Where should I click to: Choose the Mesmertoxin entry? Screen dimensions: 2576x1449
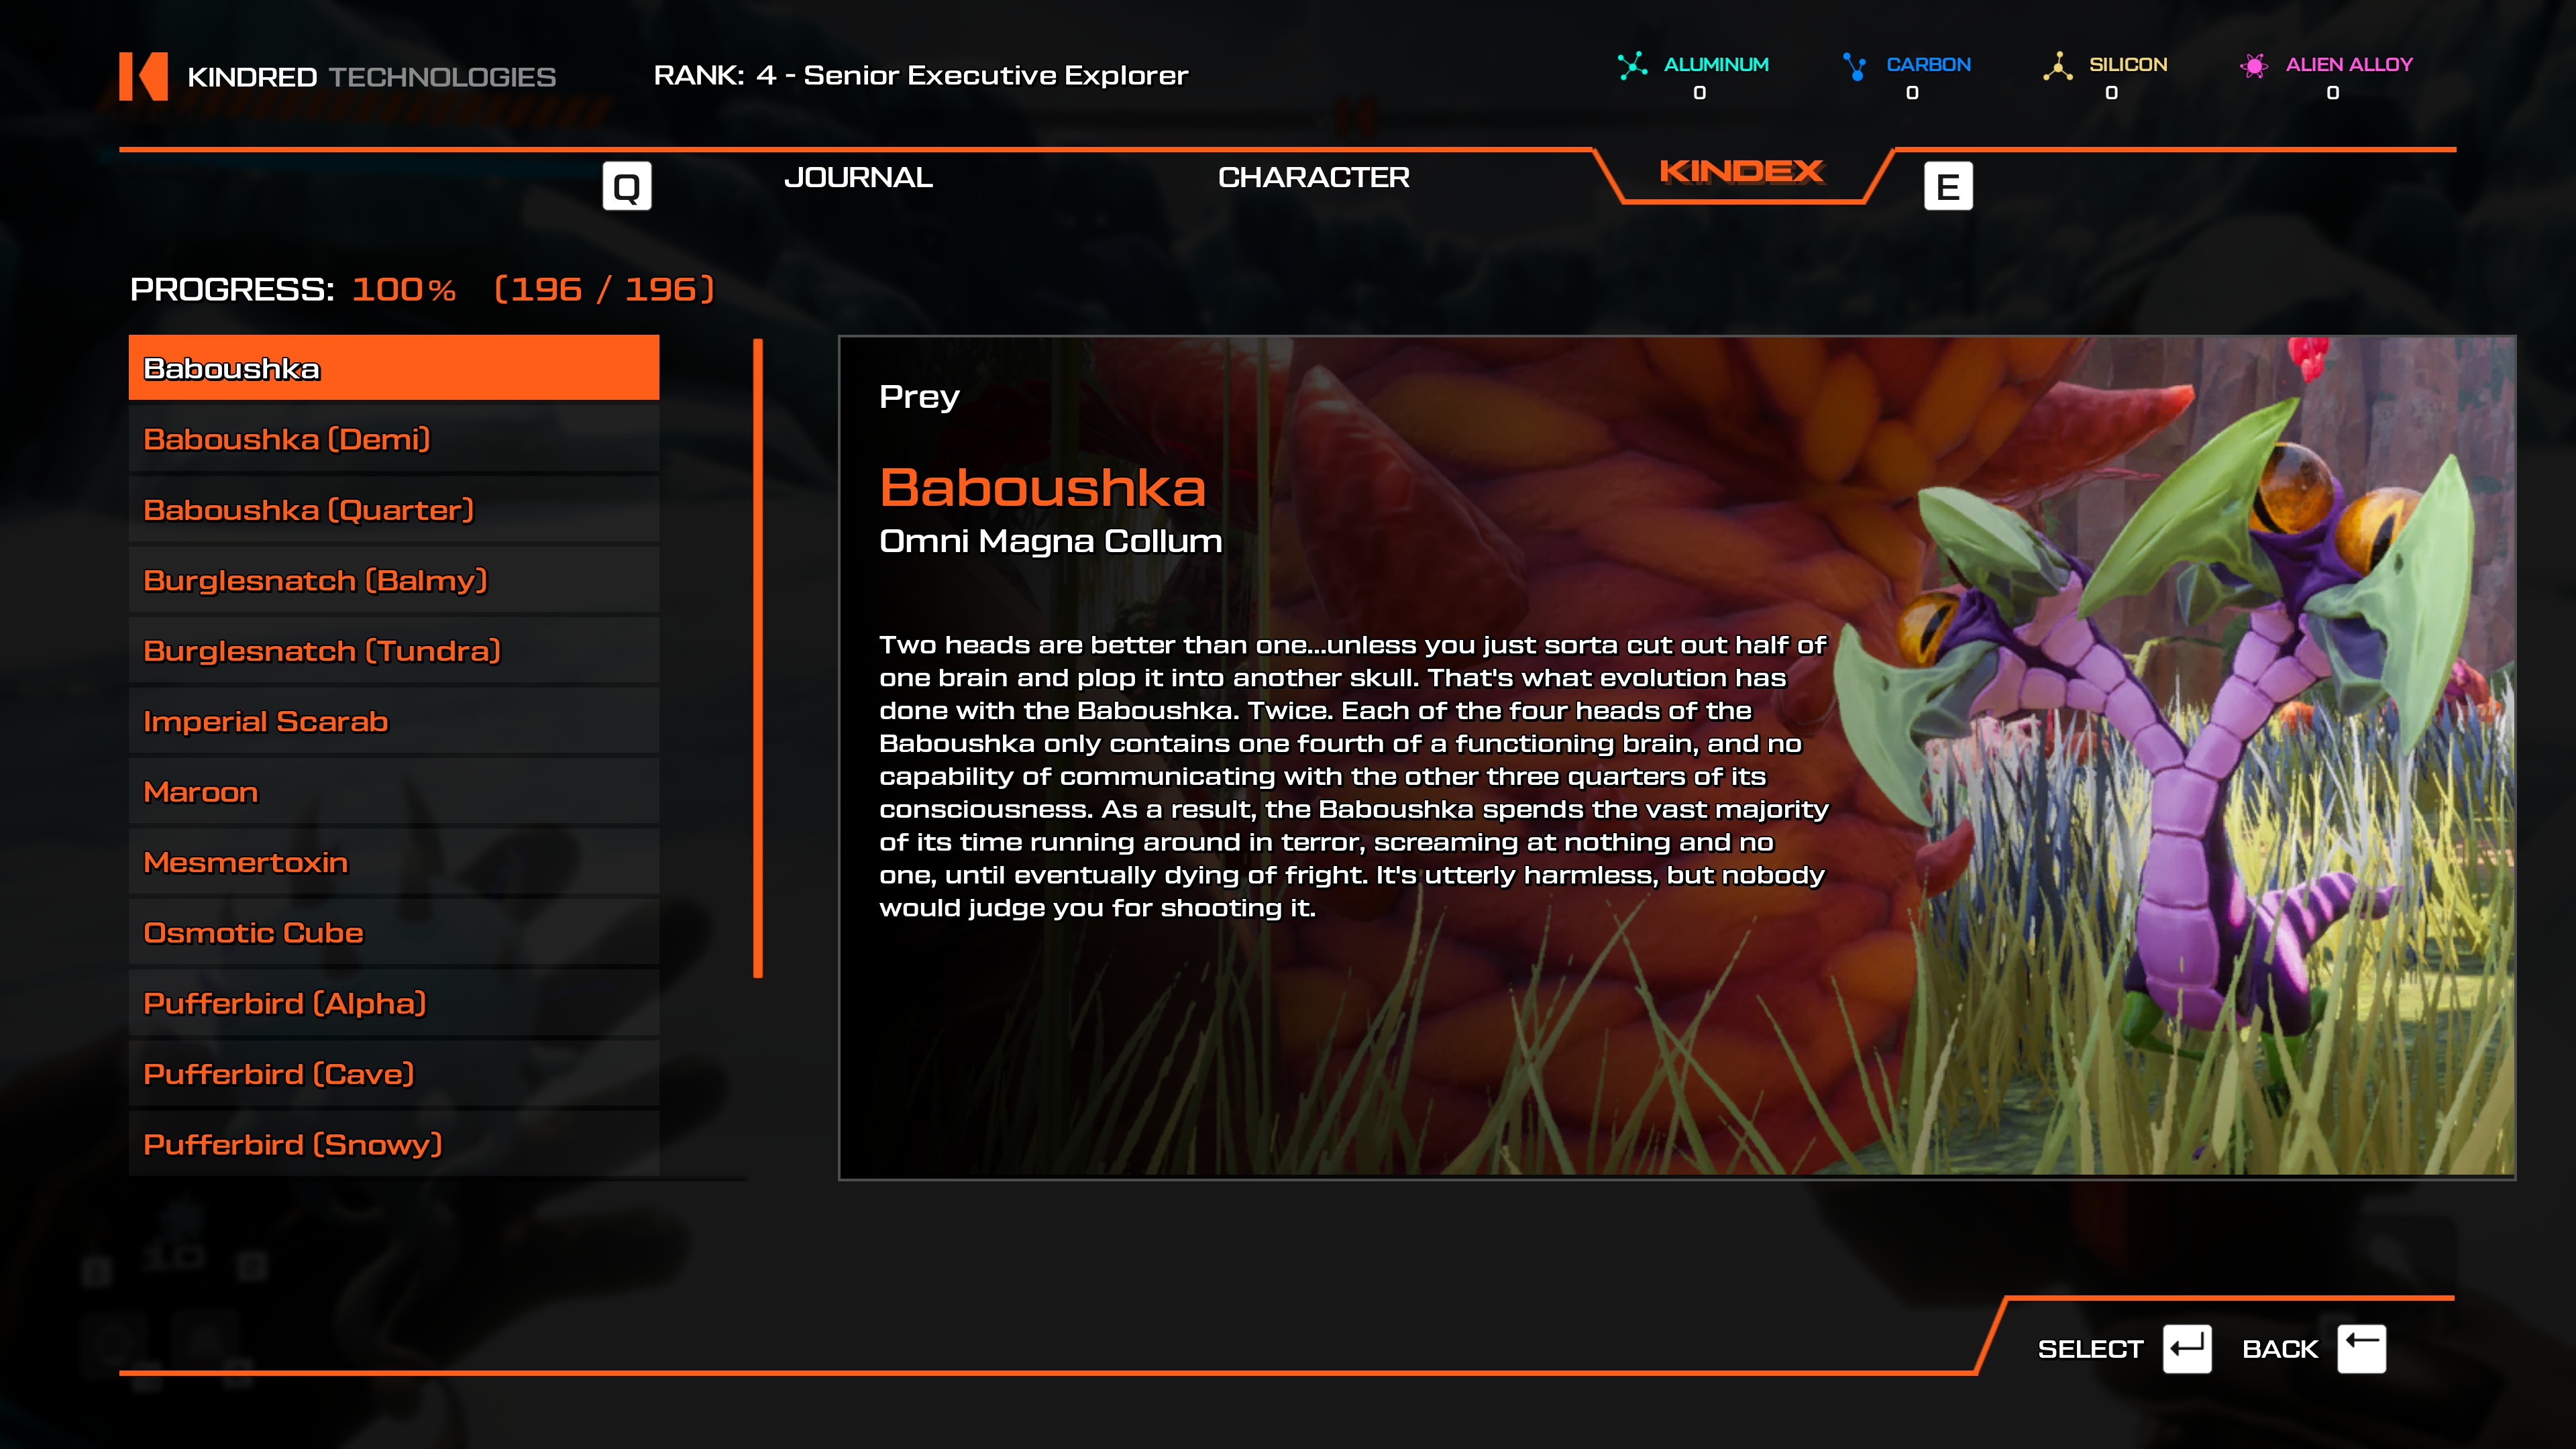(x=393, y=863)
